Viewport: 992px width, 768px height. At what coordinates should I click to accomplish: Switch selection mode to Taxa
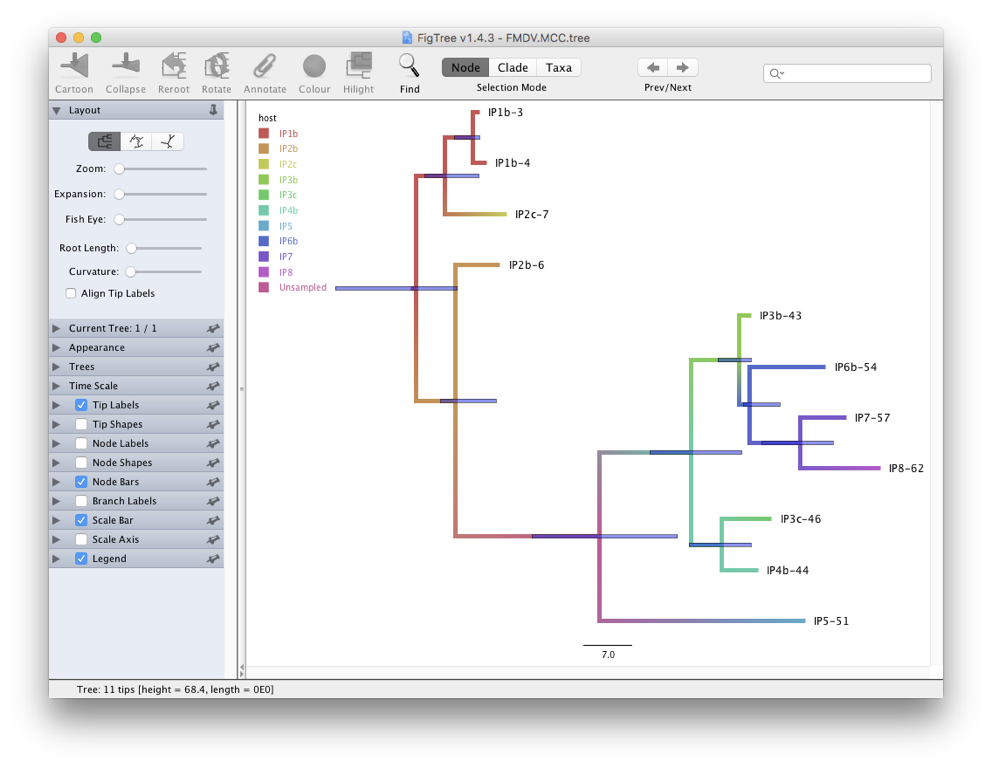(x=558, y=68)
